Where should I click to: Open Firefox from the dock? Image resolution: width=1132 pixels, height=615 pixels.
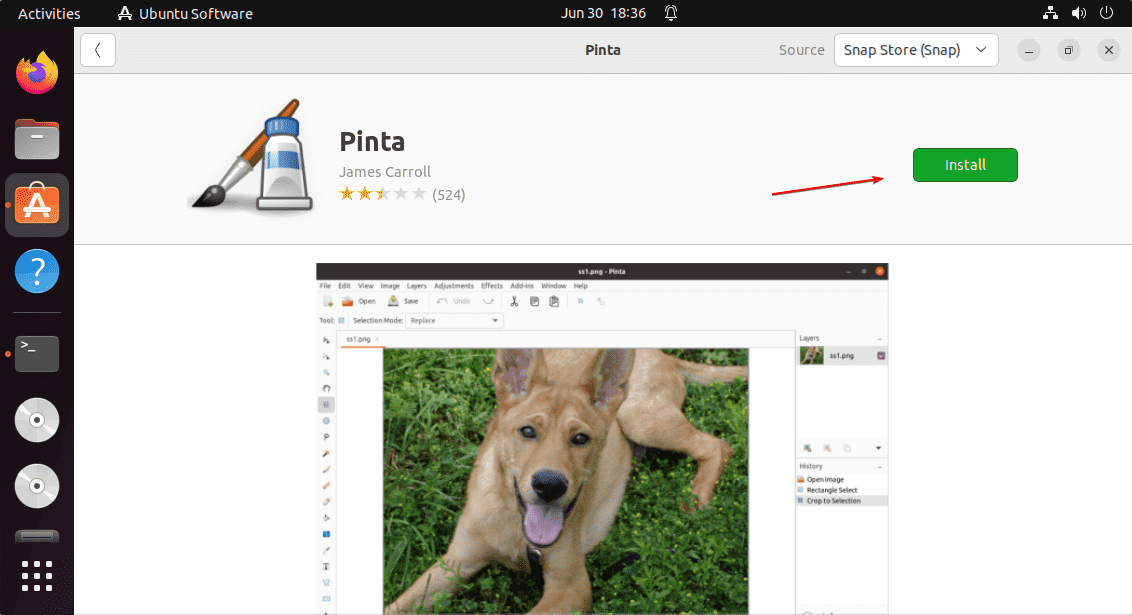click(36, 71)
